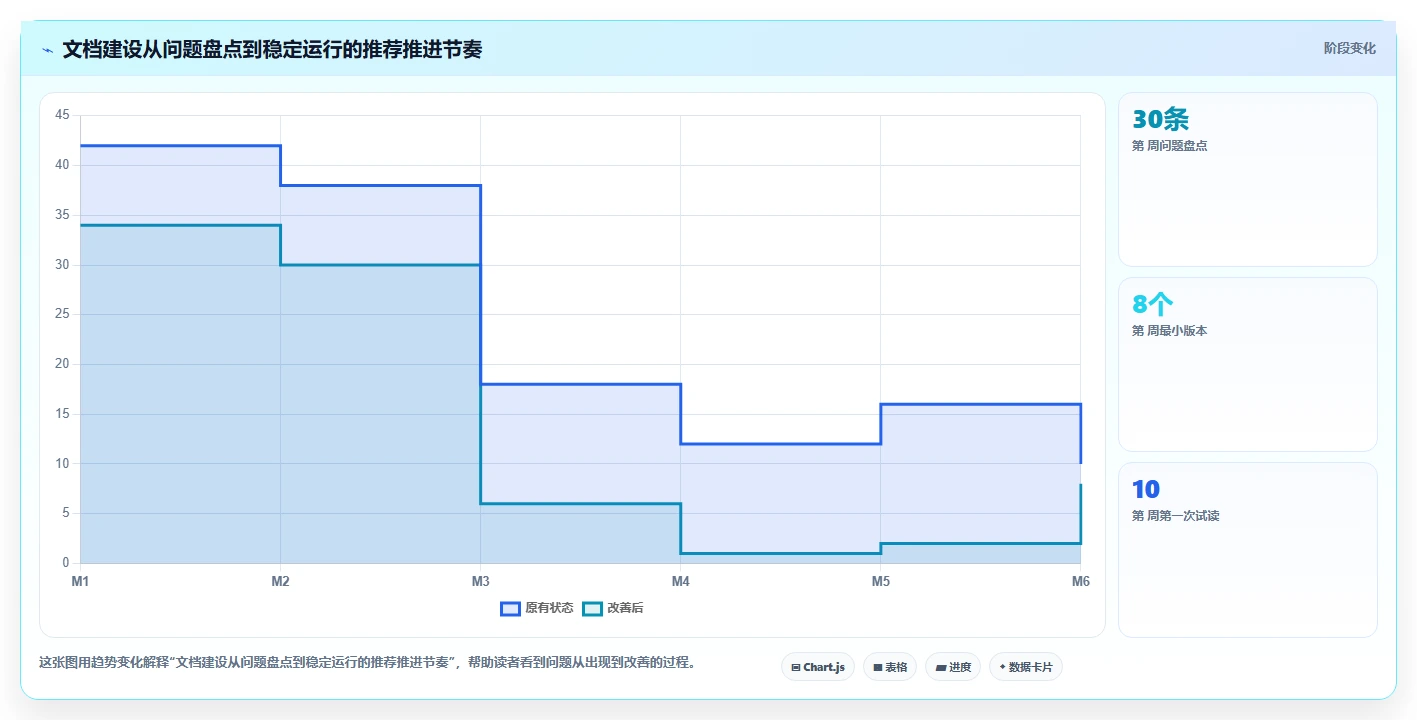Click the 20 y-axis tick value

[62, 364]
